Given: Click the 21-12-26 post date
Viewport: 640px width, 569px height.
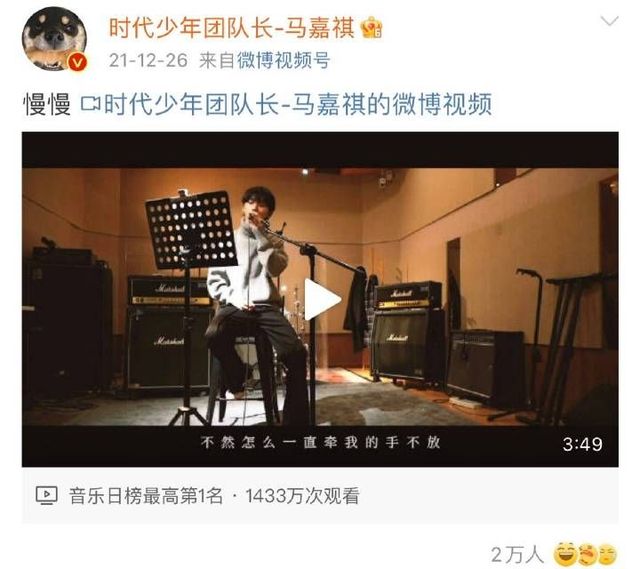Looking at the screenshot, I should coord(148,60).
